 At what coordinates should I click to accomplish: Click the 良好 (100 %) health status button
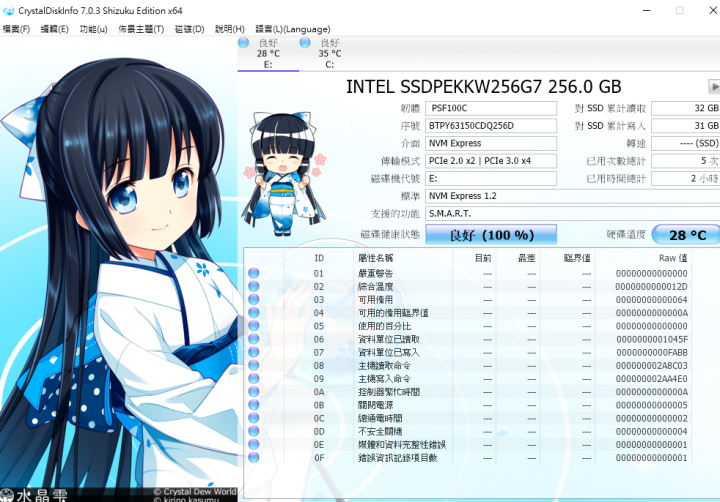point(491,235)
